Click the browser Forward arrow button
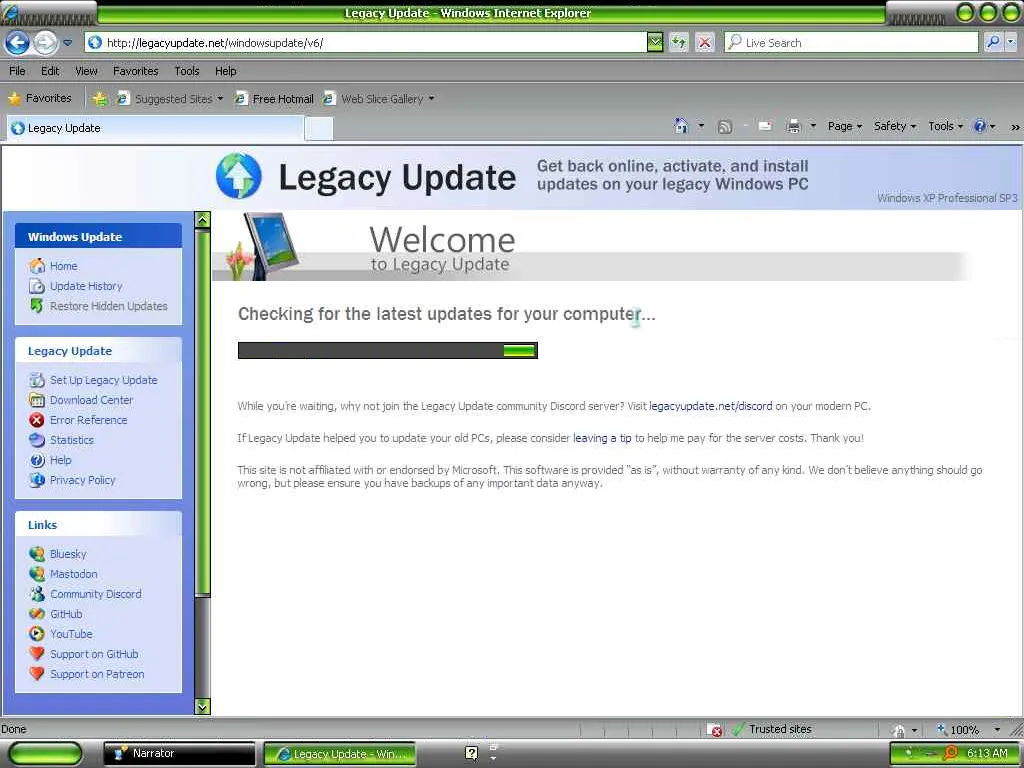 45,43
